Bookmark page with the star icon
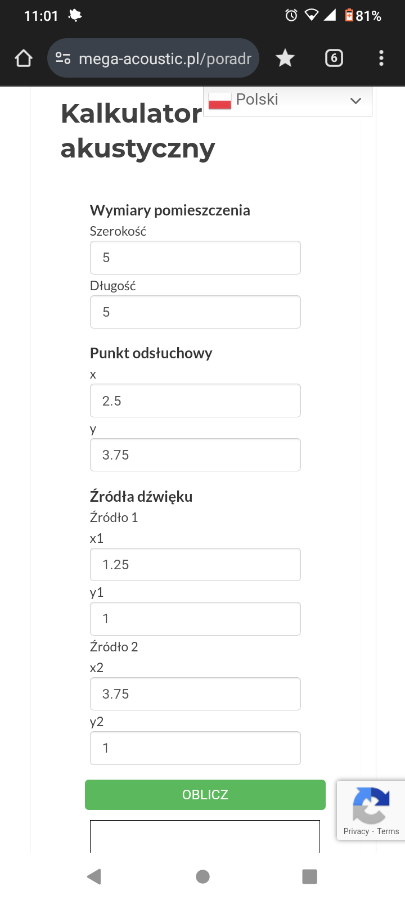Viewport: 405px width, 900px height. [x=285, y=58]
